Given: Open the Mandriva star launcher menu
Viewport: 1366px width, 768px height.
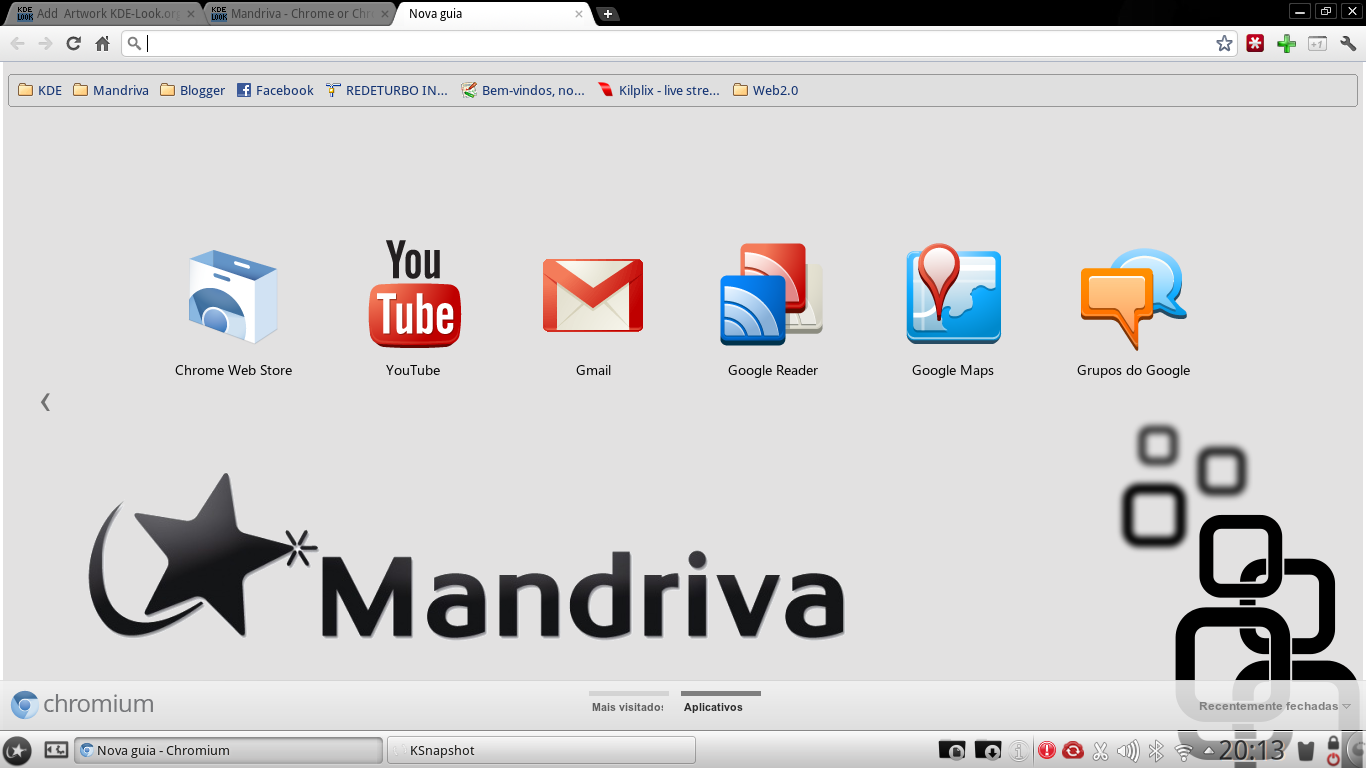Looking at the screenshot, I should coord(17,750).
